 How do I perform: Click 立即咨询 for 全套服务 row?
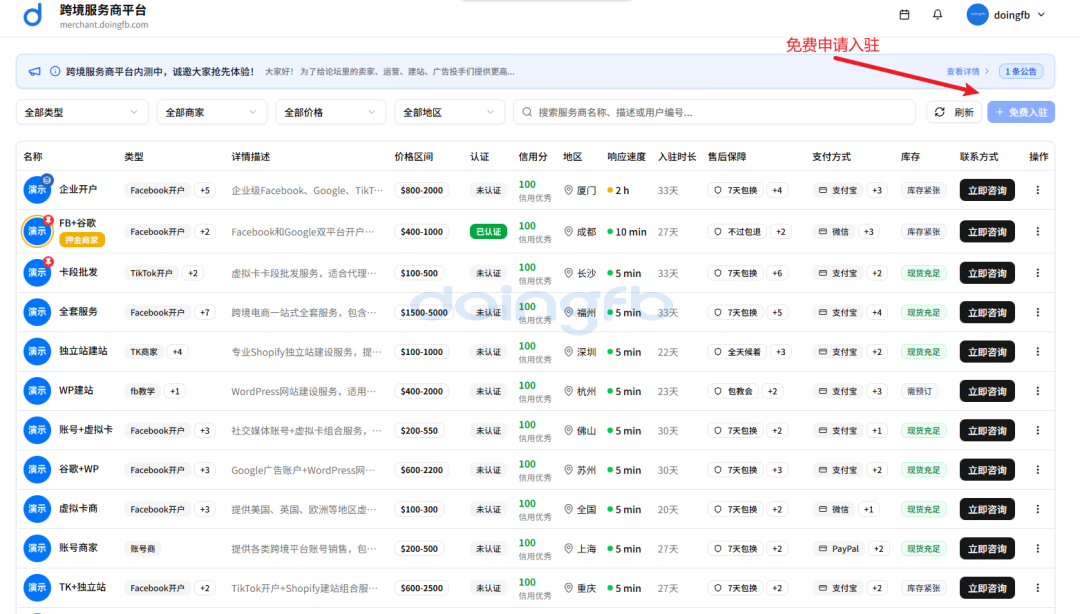click(x=987, y=312)
